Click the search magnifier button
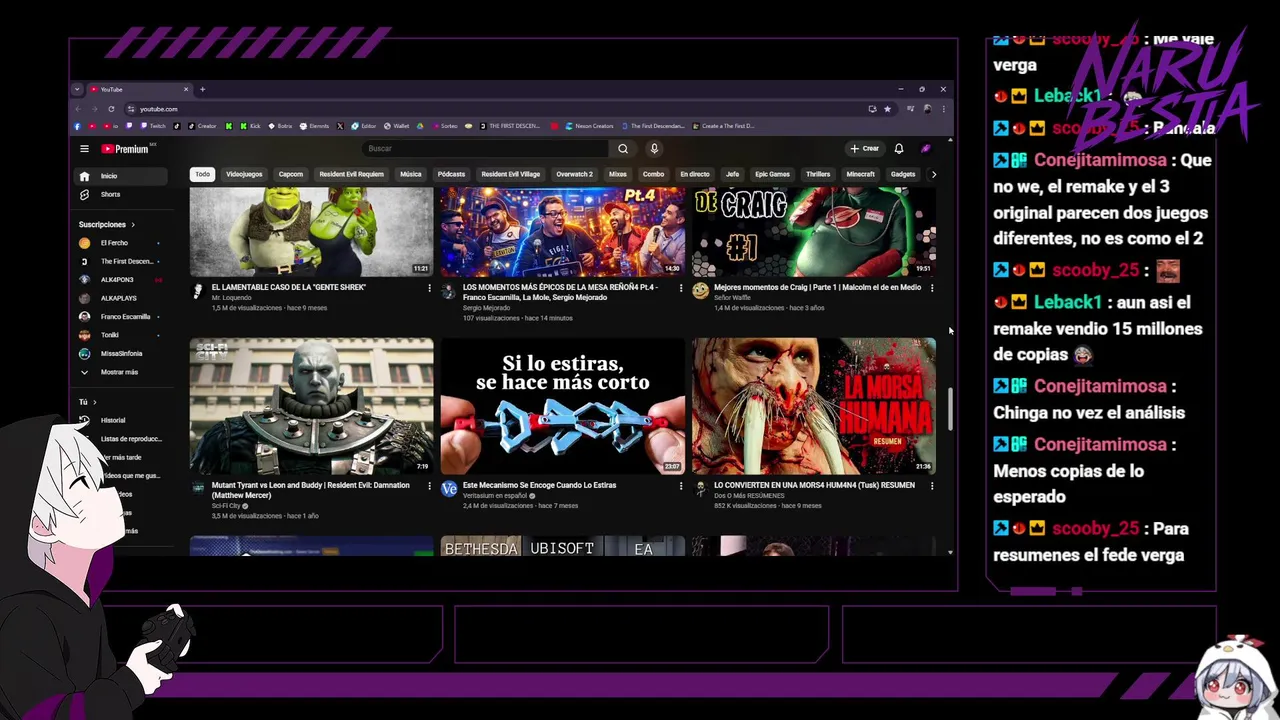Viewport: 1280px width, 720px height. point(623,149)
